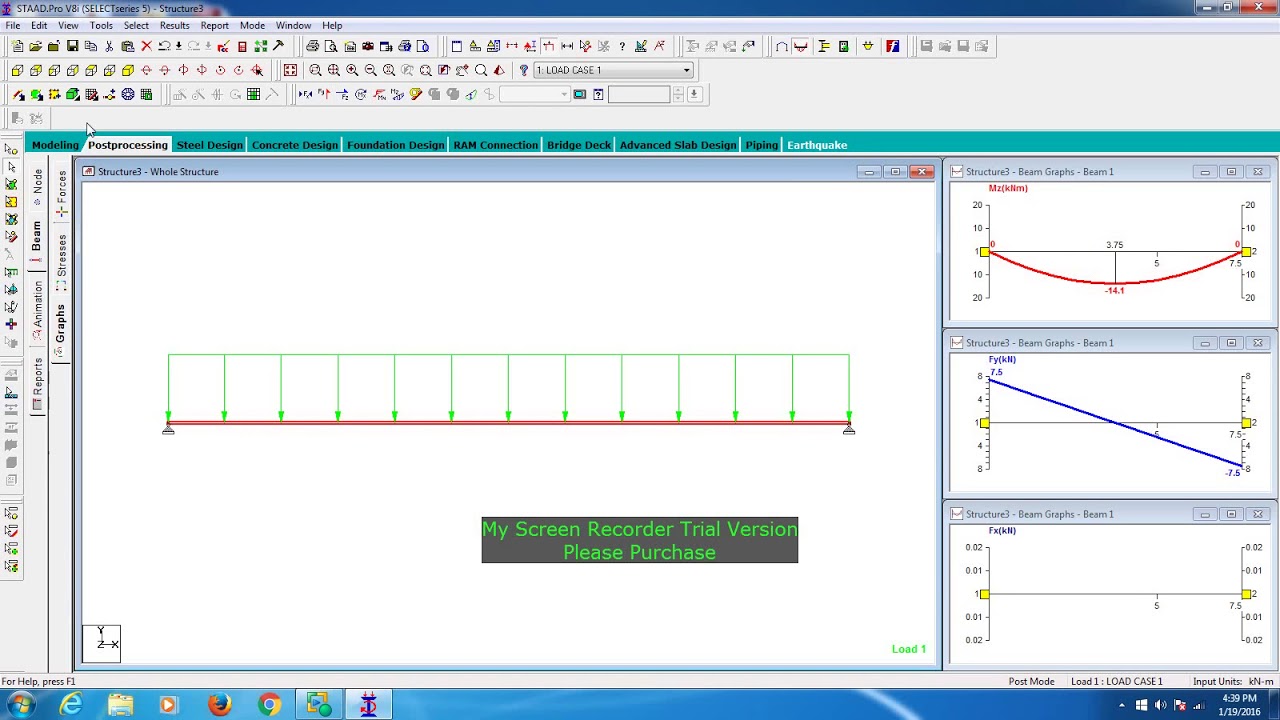This screenshot has width=1280, height=720.
Task: Click the Mz bending moment display icon
Action: (x=397, y=95)
